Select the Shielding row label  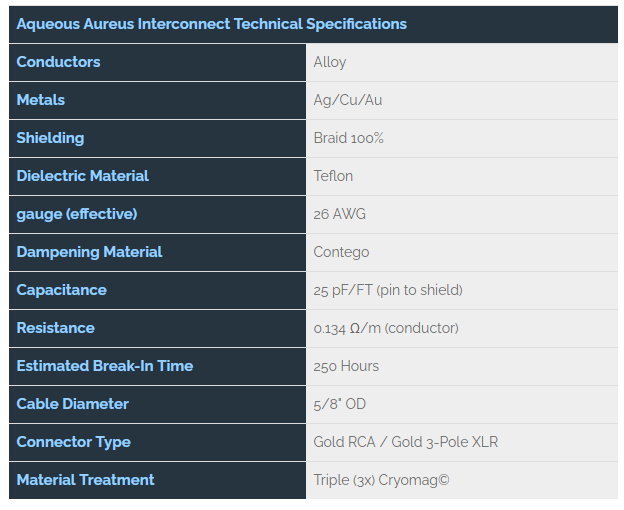50,138
